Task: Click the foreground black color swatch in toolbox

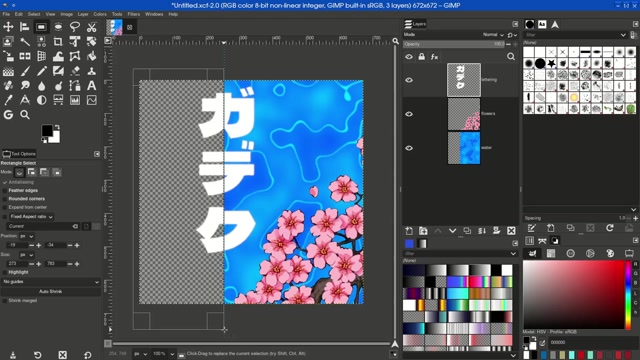Action: [47, 131]
